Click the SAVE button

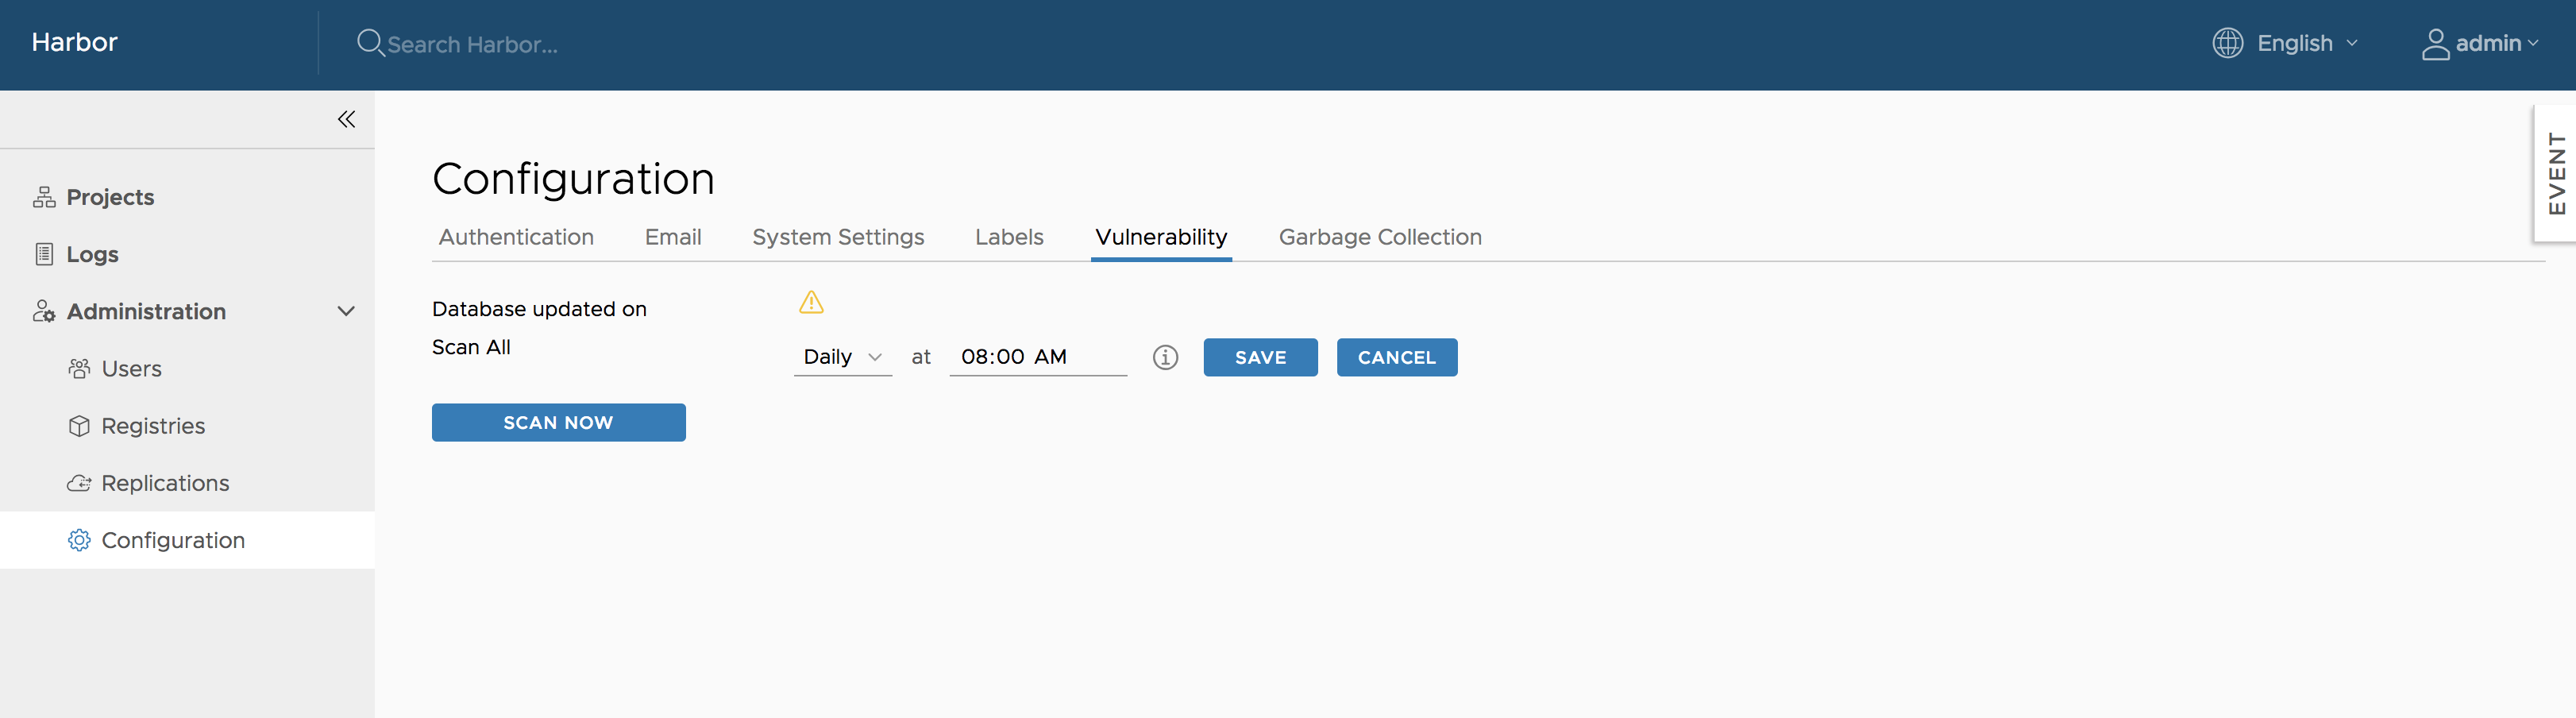(x=1259, y=357)
